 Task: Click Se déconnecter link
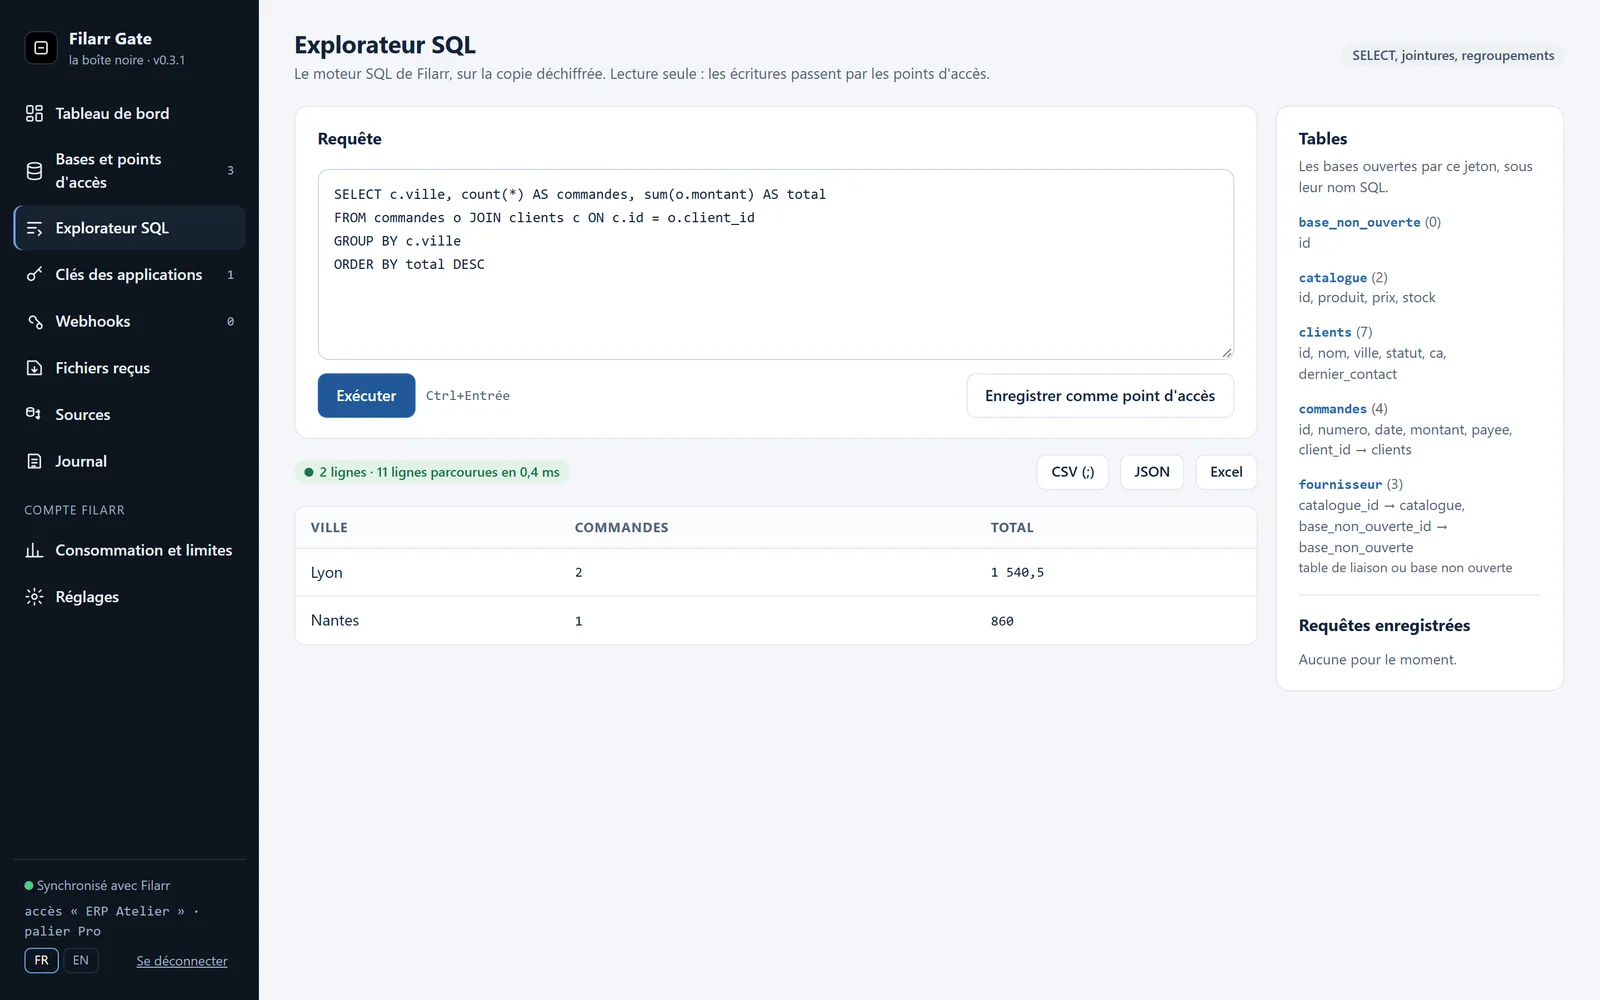coord(182,961)
